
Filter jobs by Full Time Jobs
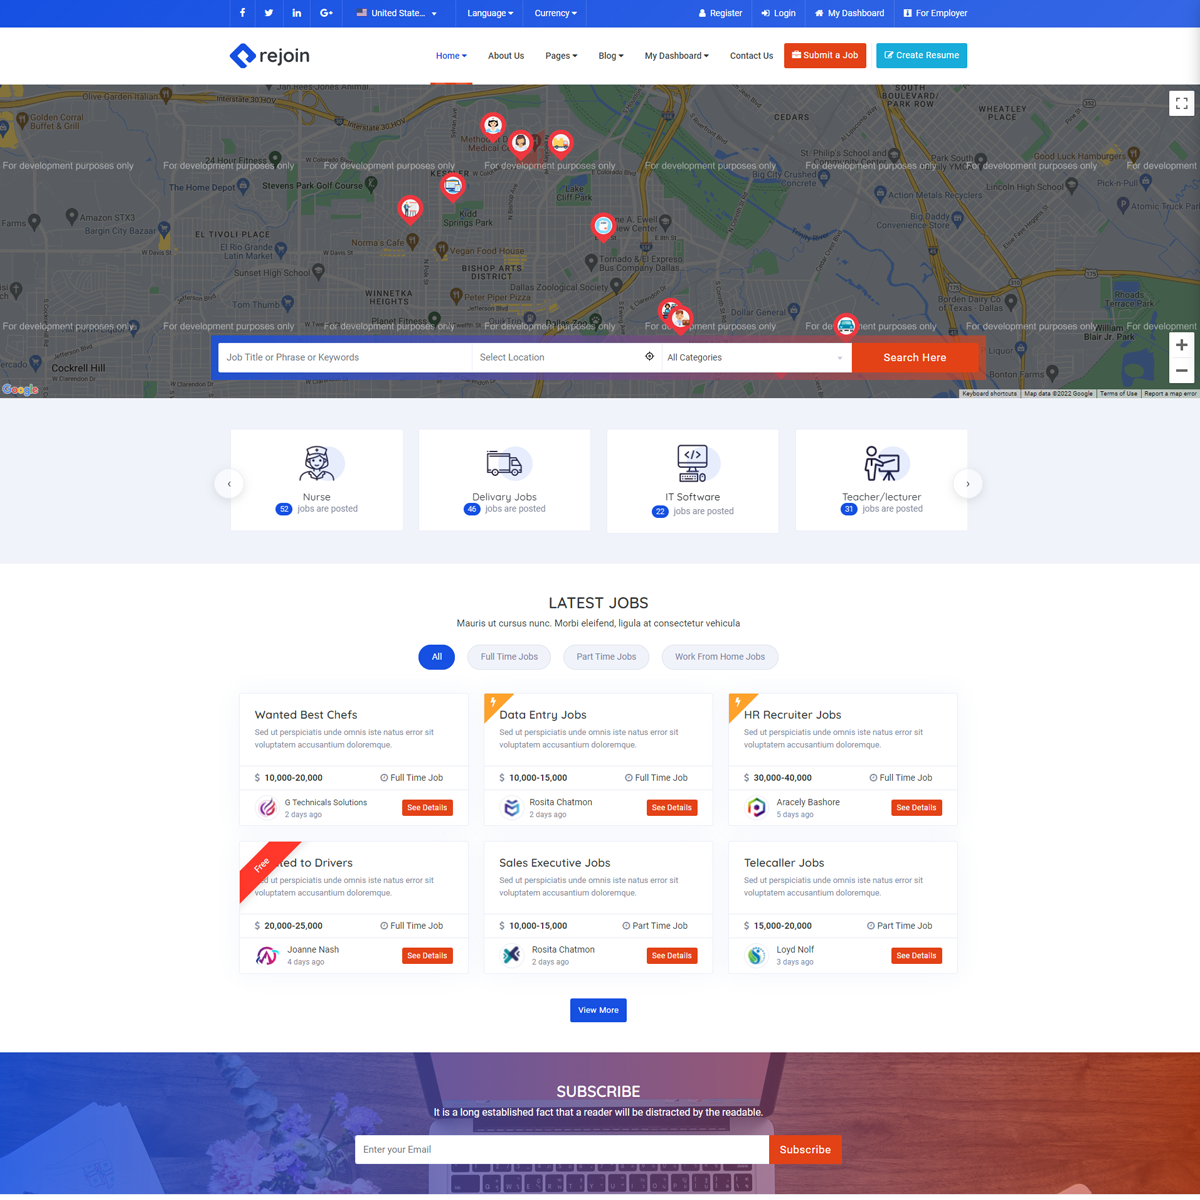[509, 657]
